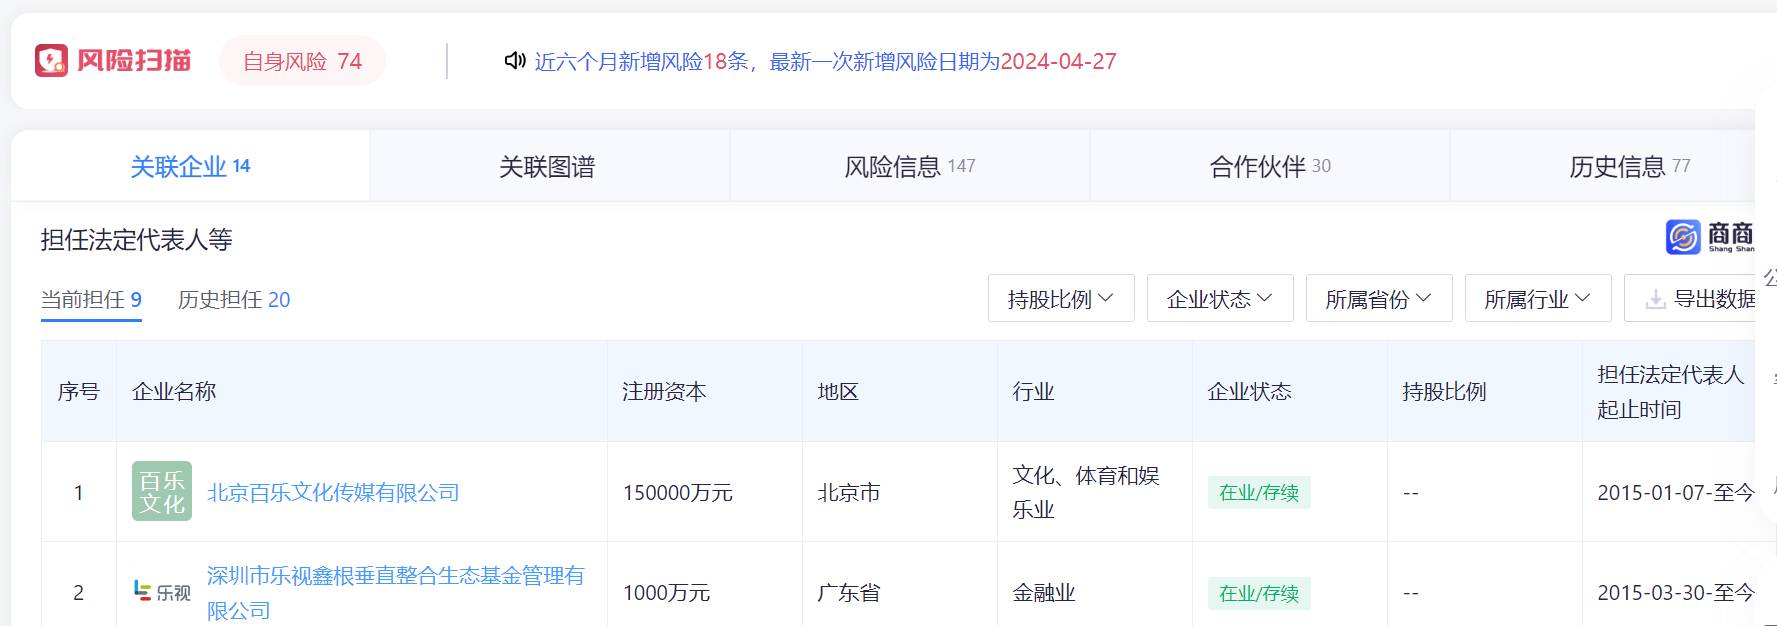Select the 历史担任 20 sub-tab
The width and height of the screenshot is (1777, 626).
tap(234, 299)
